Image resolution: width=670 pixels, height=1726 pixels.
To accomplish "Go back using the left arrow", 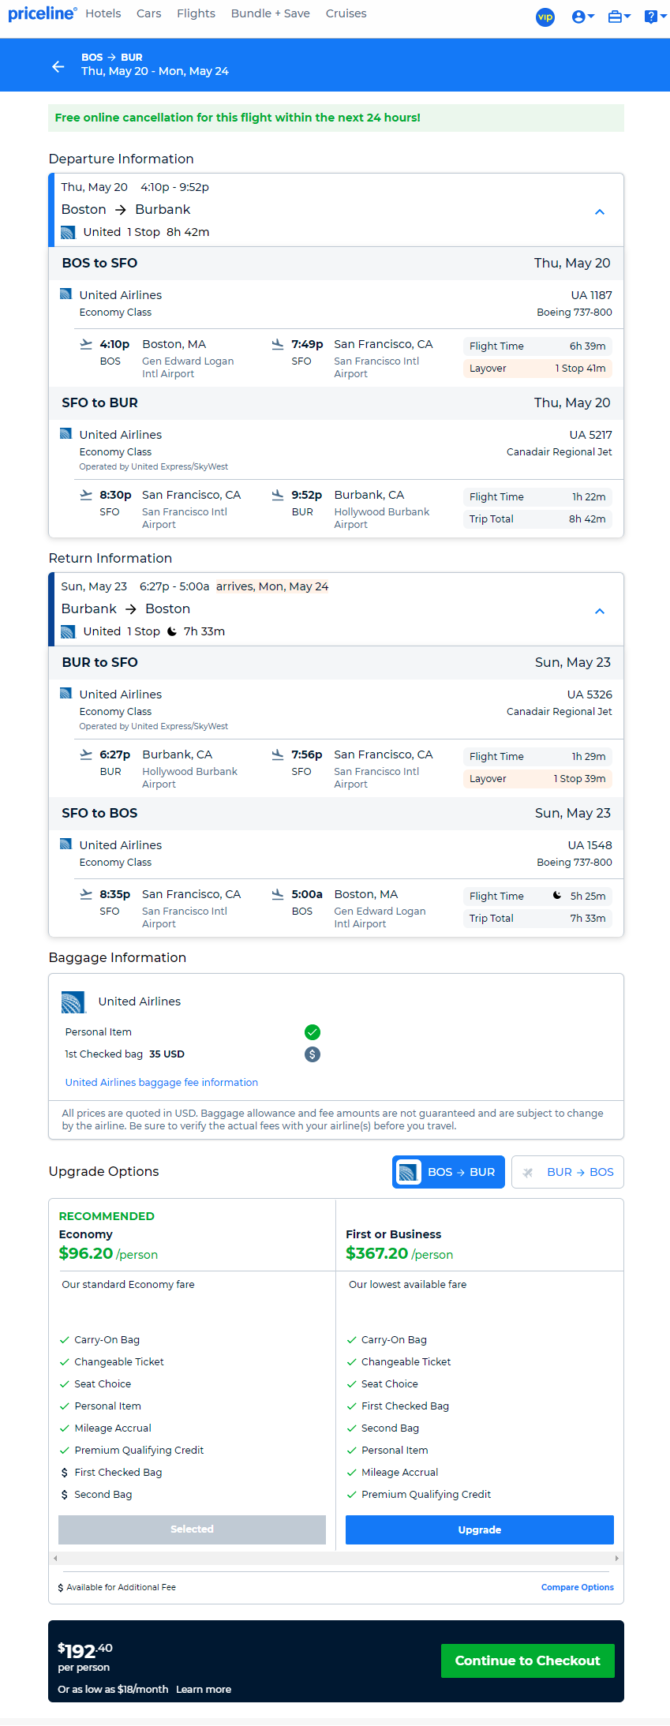I will [x=58, y=66].
